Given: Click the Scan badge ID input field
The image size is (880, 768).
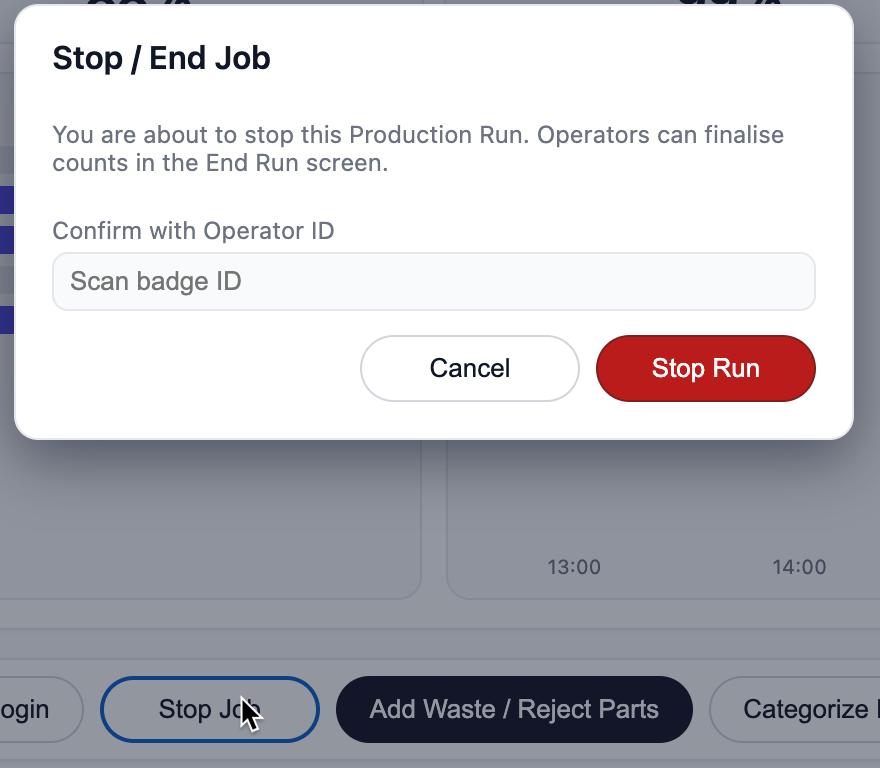Looking at the screenshot, I should click(433, 281).
